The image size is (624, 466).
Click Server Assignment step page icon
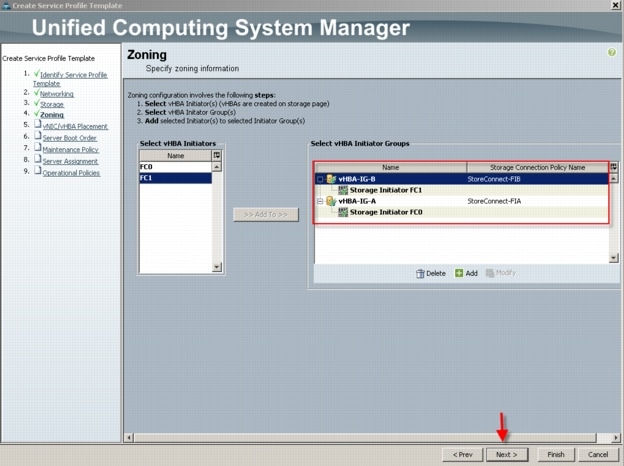tap(37, 159)
